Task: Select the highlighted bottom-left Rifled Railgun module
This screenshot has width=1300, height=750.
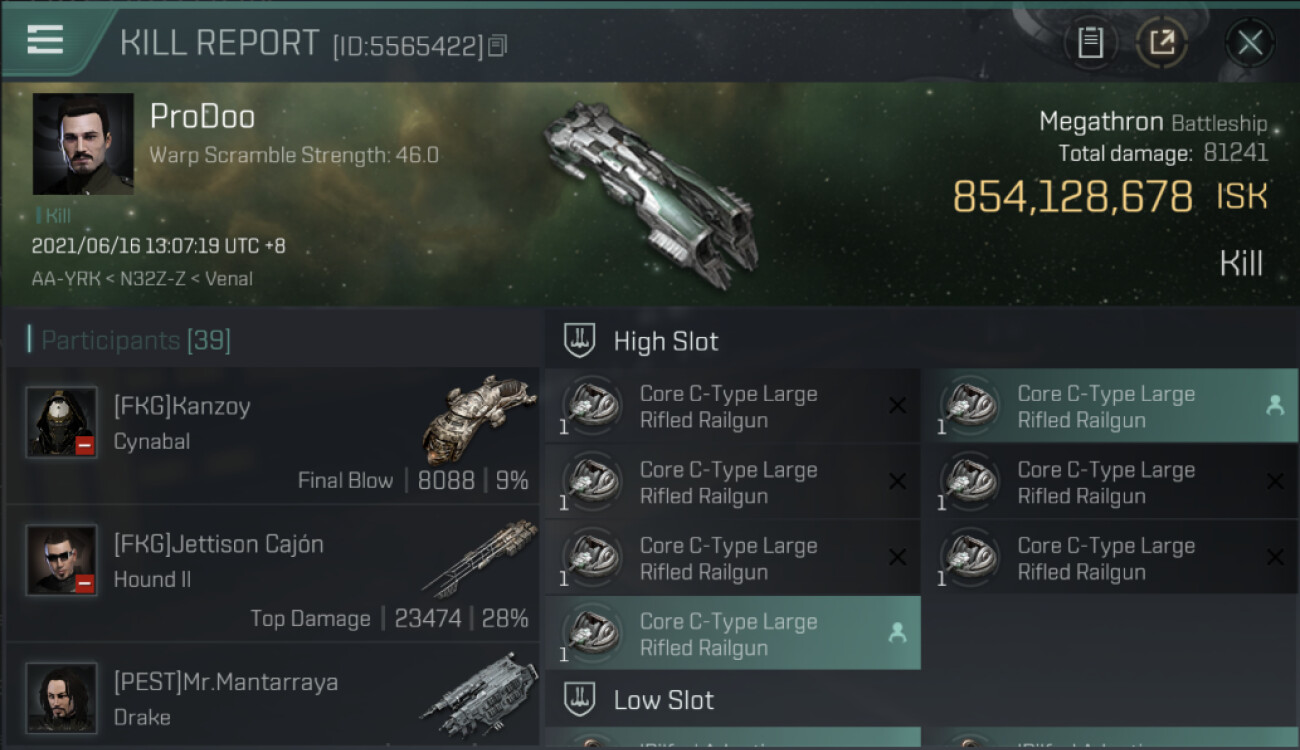Action: (733, 633)
